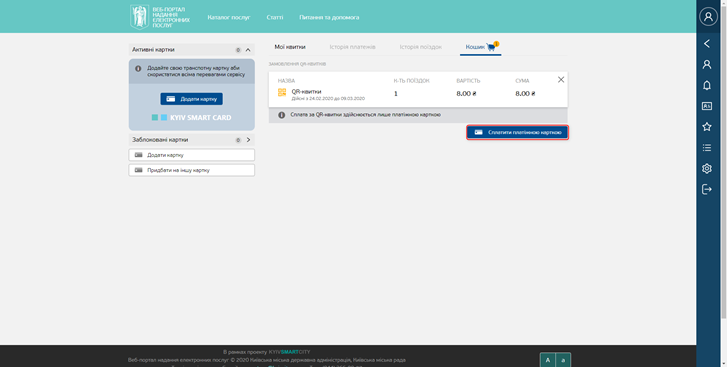This screenshot has height=367, width=727.
Task: Open favorites star icon
Action: (x=707, y=127)
